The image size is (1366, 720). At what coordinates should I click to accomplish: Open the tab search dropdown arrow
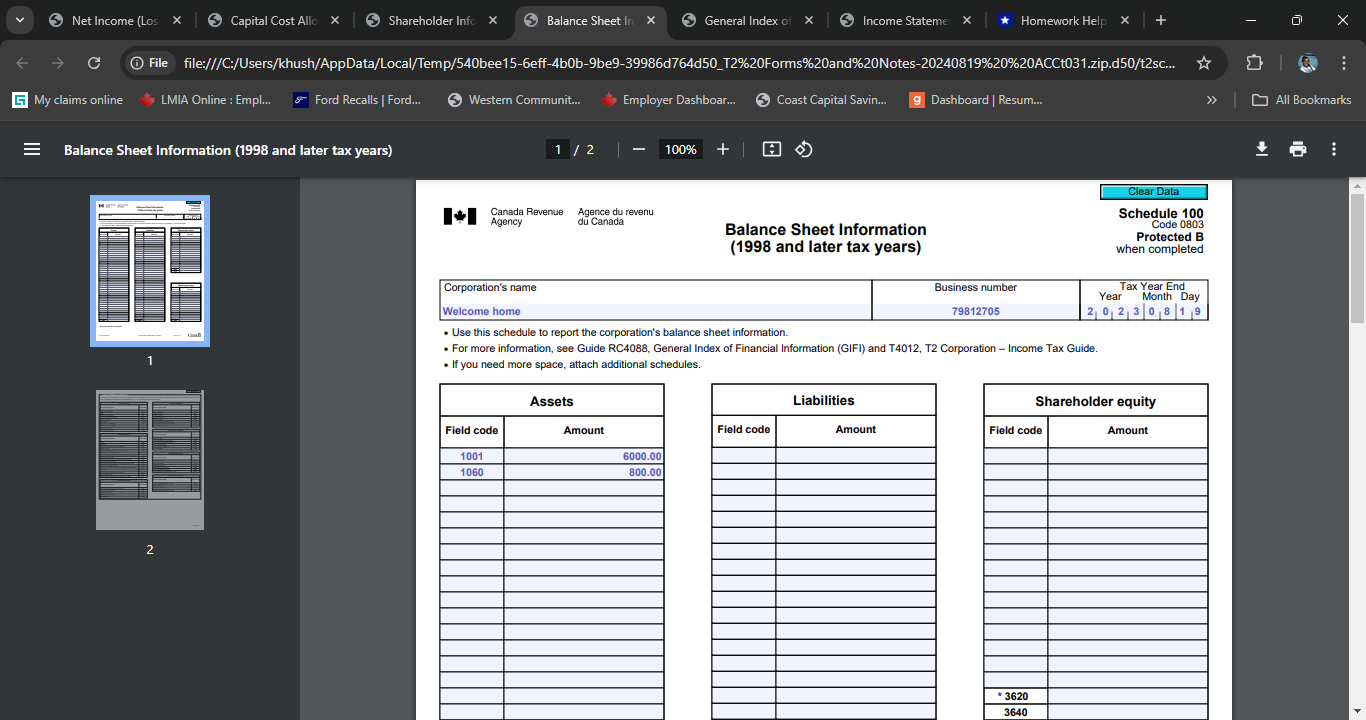click(19, 20)
